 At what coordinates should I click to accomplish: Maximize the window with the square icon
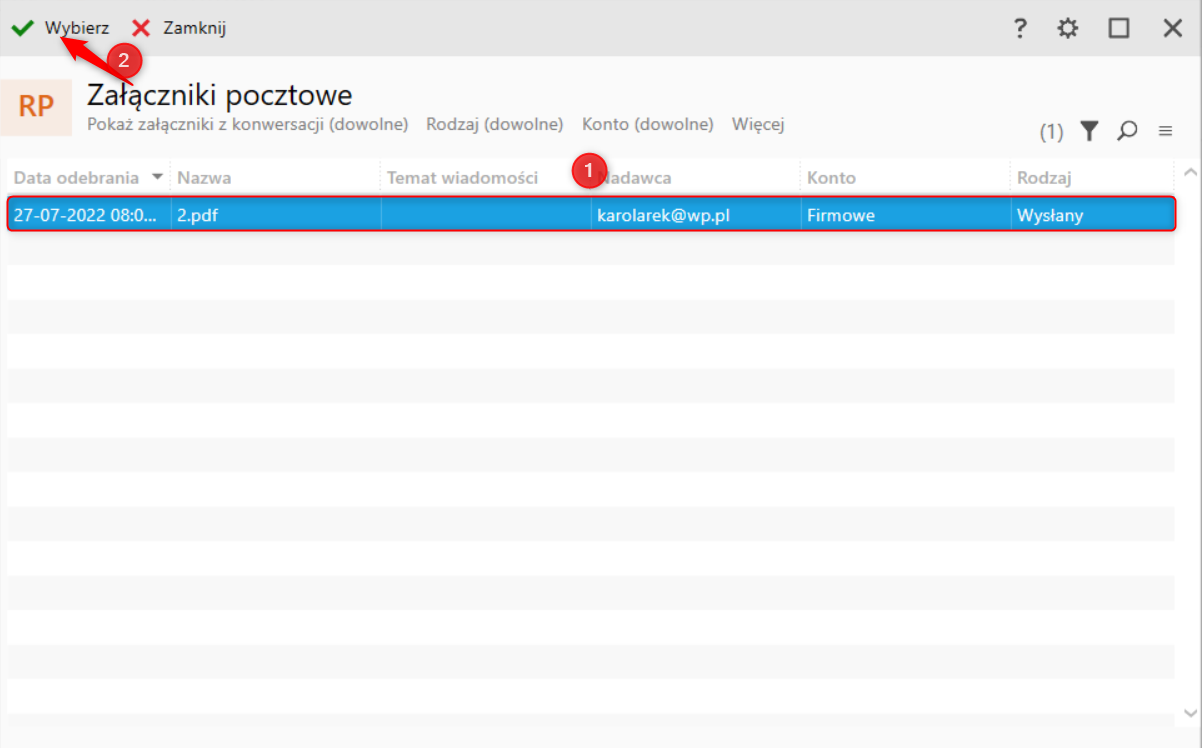(1119, 28)
